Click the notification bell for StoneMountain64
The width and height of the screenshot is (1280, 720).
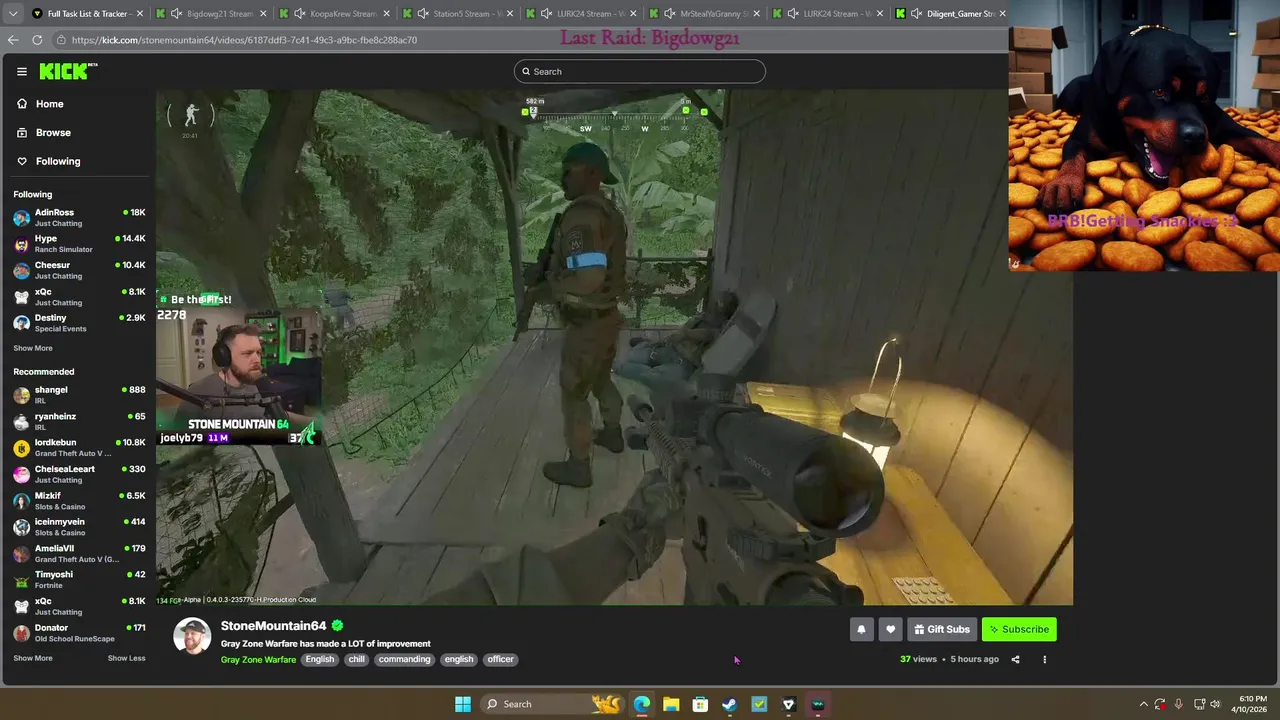tap(861, 629)
